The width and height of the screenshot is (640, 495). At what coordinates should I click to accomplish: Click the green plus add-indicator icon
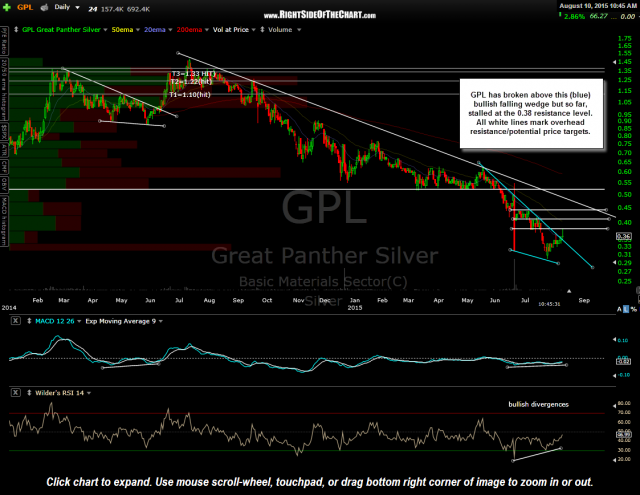click(7, 7)
